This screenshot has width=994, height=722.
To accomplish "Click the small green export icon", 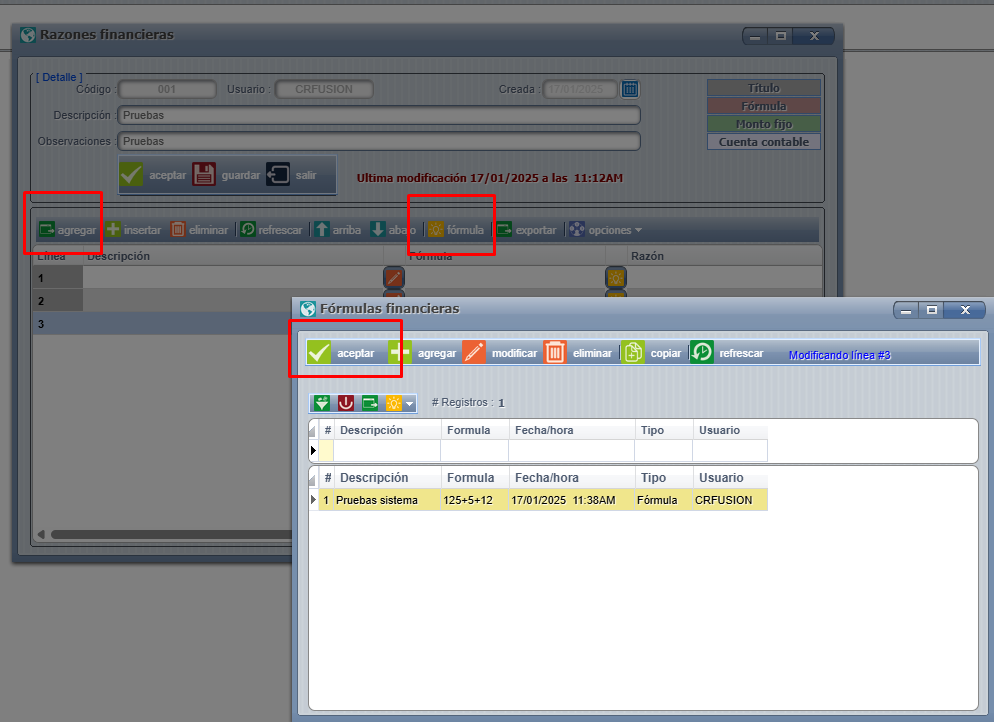I will pyautogui.click(x=370, y=403).
